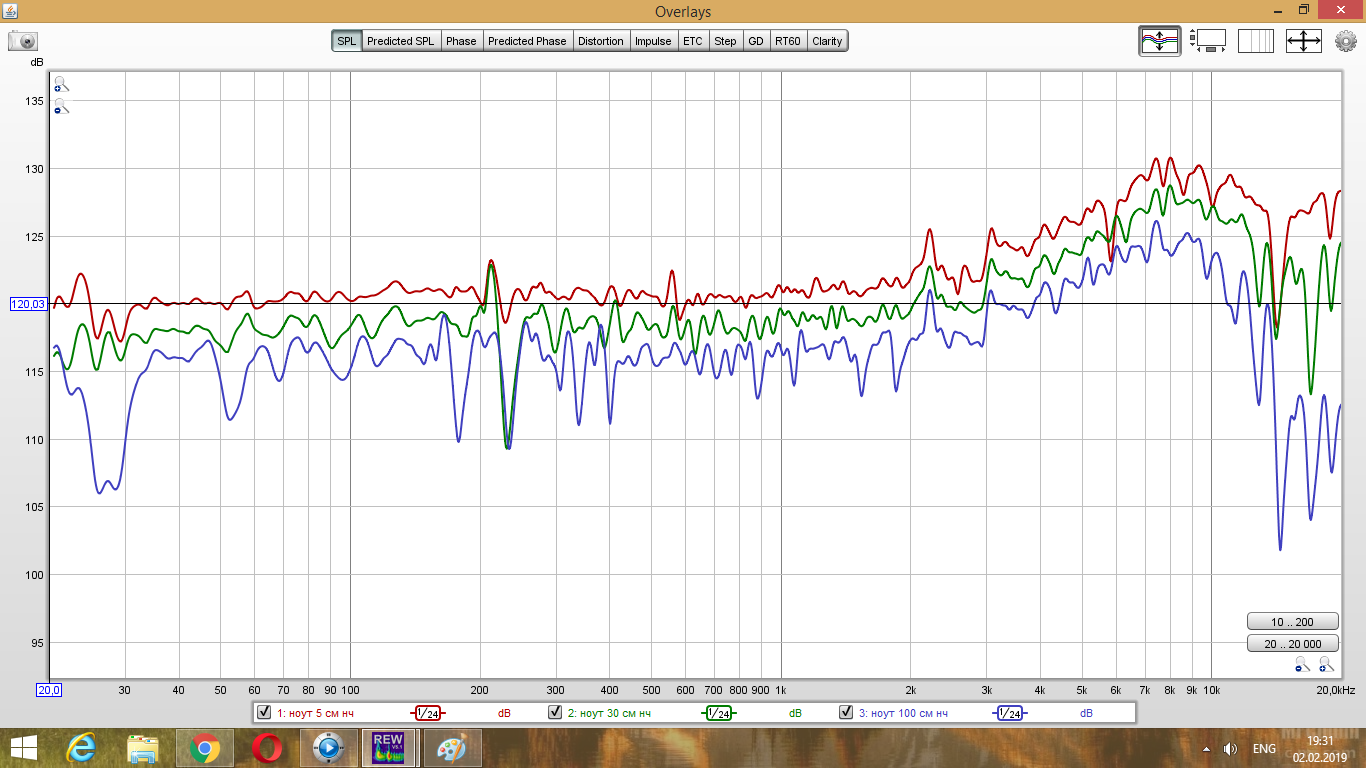
Task: Click trace label '3: ноут 100 см нч'
Action: click(x=903, y=713)
